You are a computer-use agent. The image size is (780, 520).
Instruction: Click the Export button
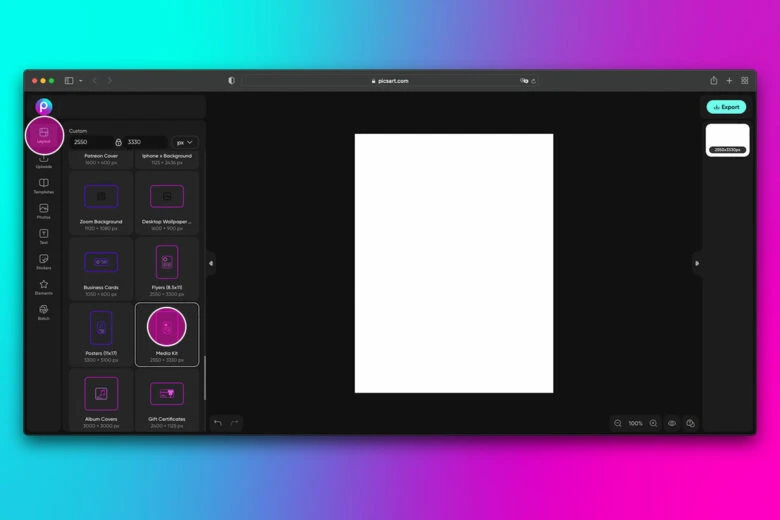726,106
